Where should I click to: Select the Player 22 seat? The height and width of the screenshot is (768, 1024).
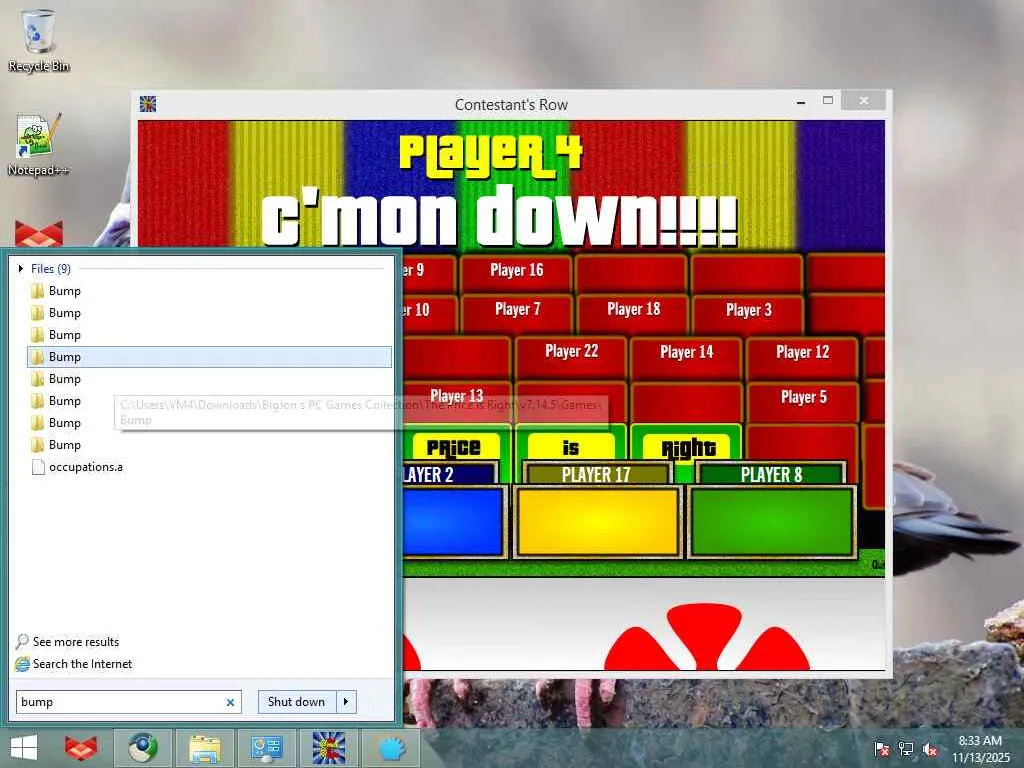point(571,357)
